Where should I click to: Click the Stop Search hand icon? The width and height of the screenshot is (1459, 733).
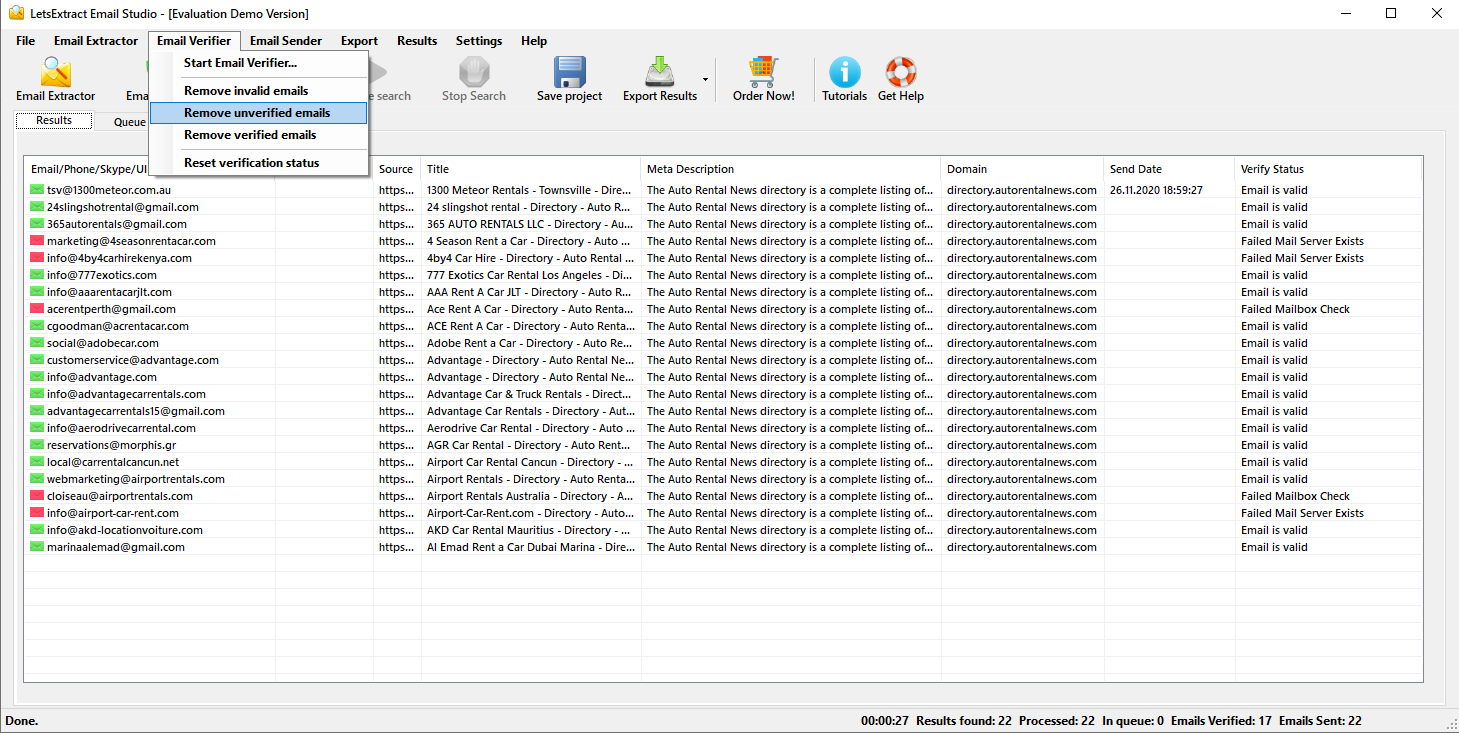click(x=473, y=73)
